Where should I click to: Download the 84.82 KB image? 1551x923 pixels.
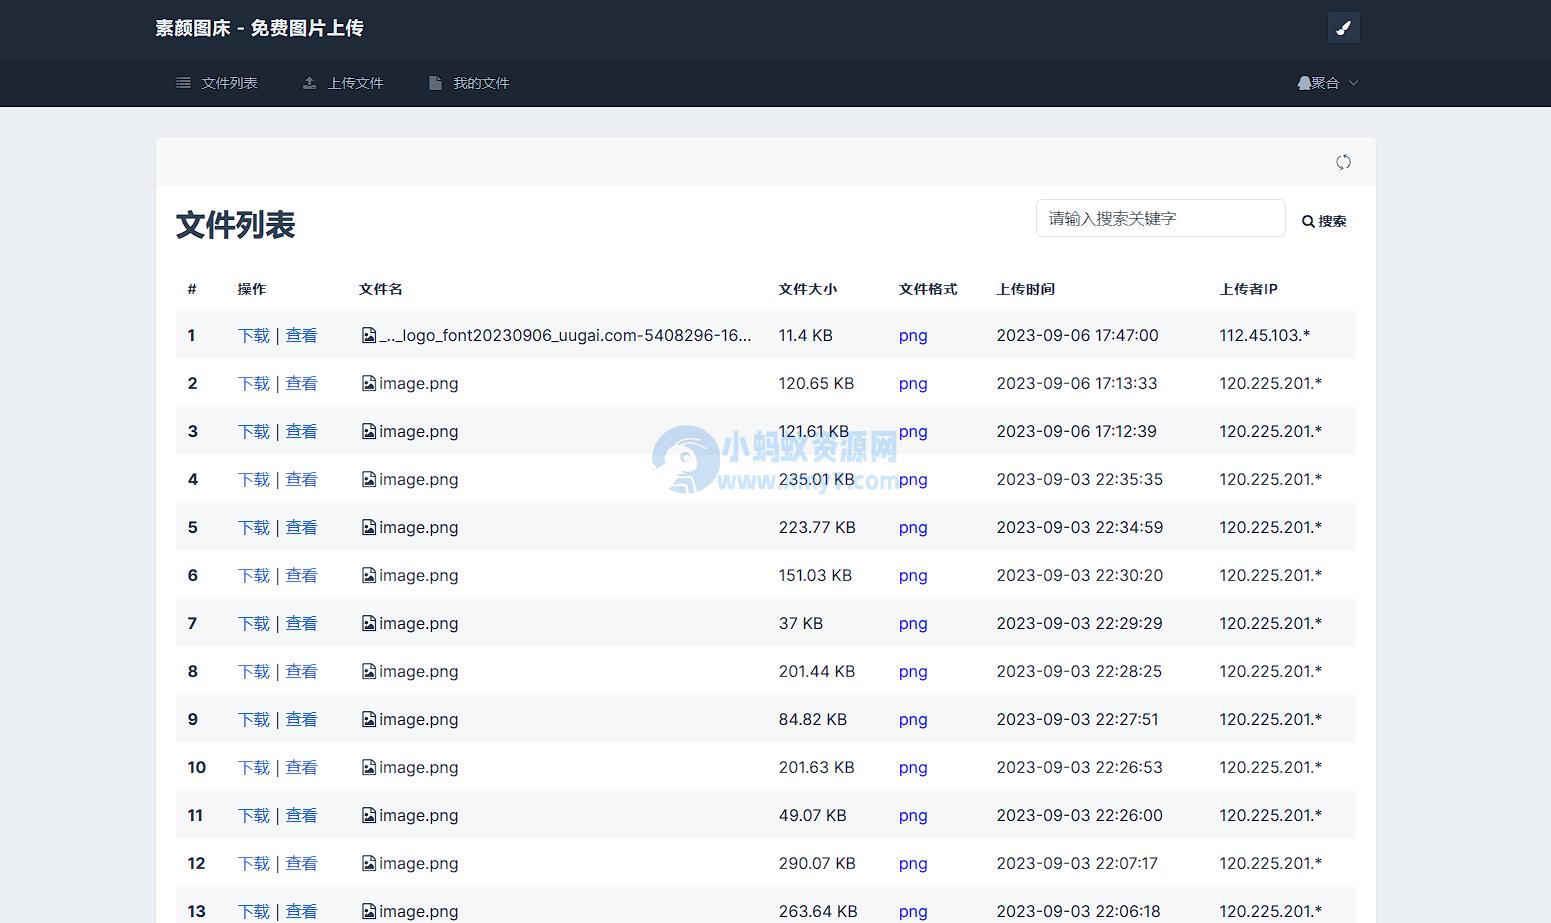(254, 719)
